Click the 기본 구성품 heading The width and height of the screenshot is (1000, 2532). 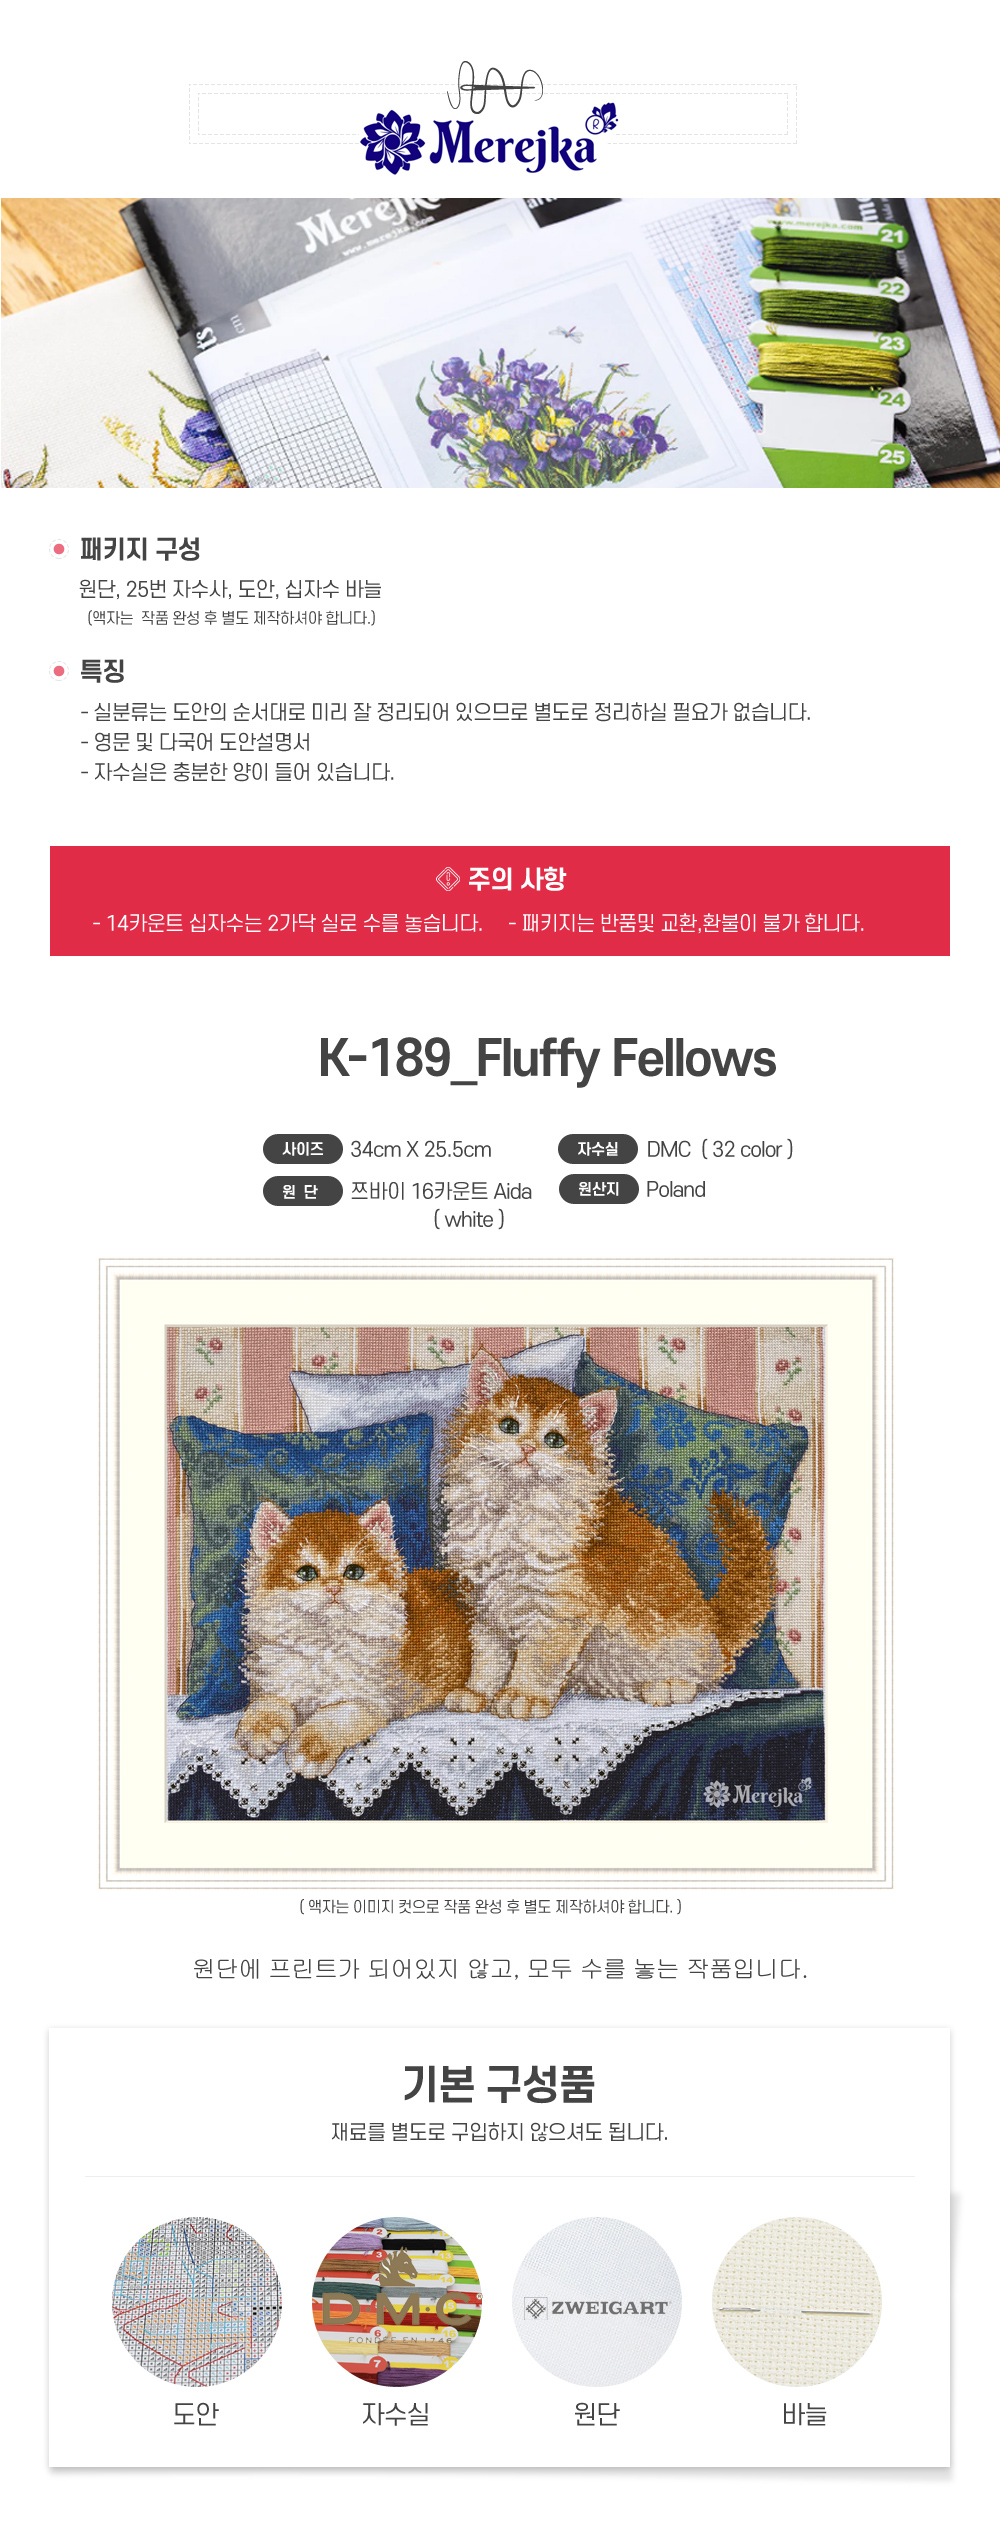tap(499, 2084)
